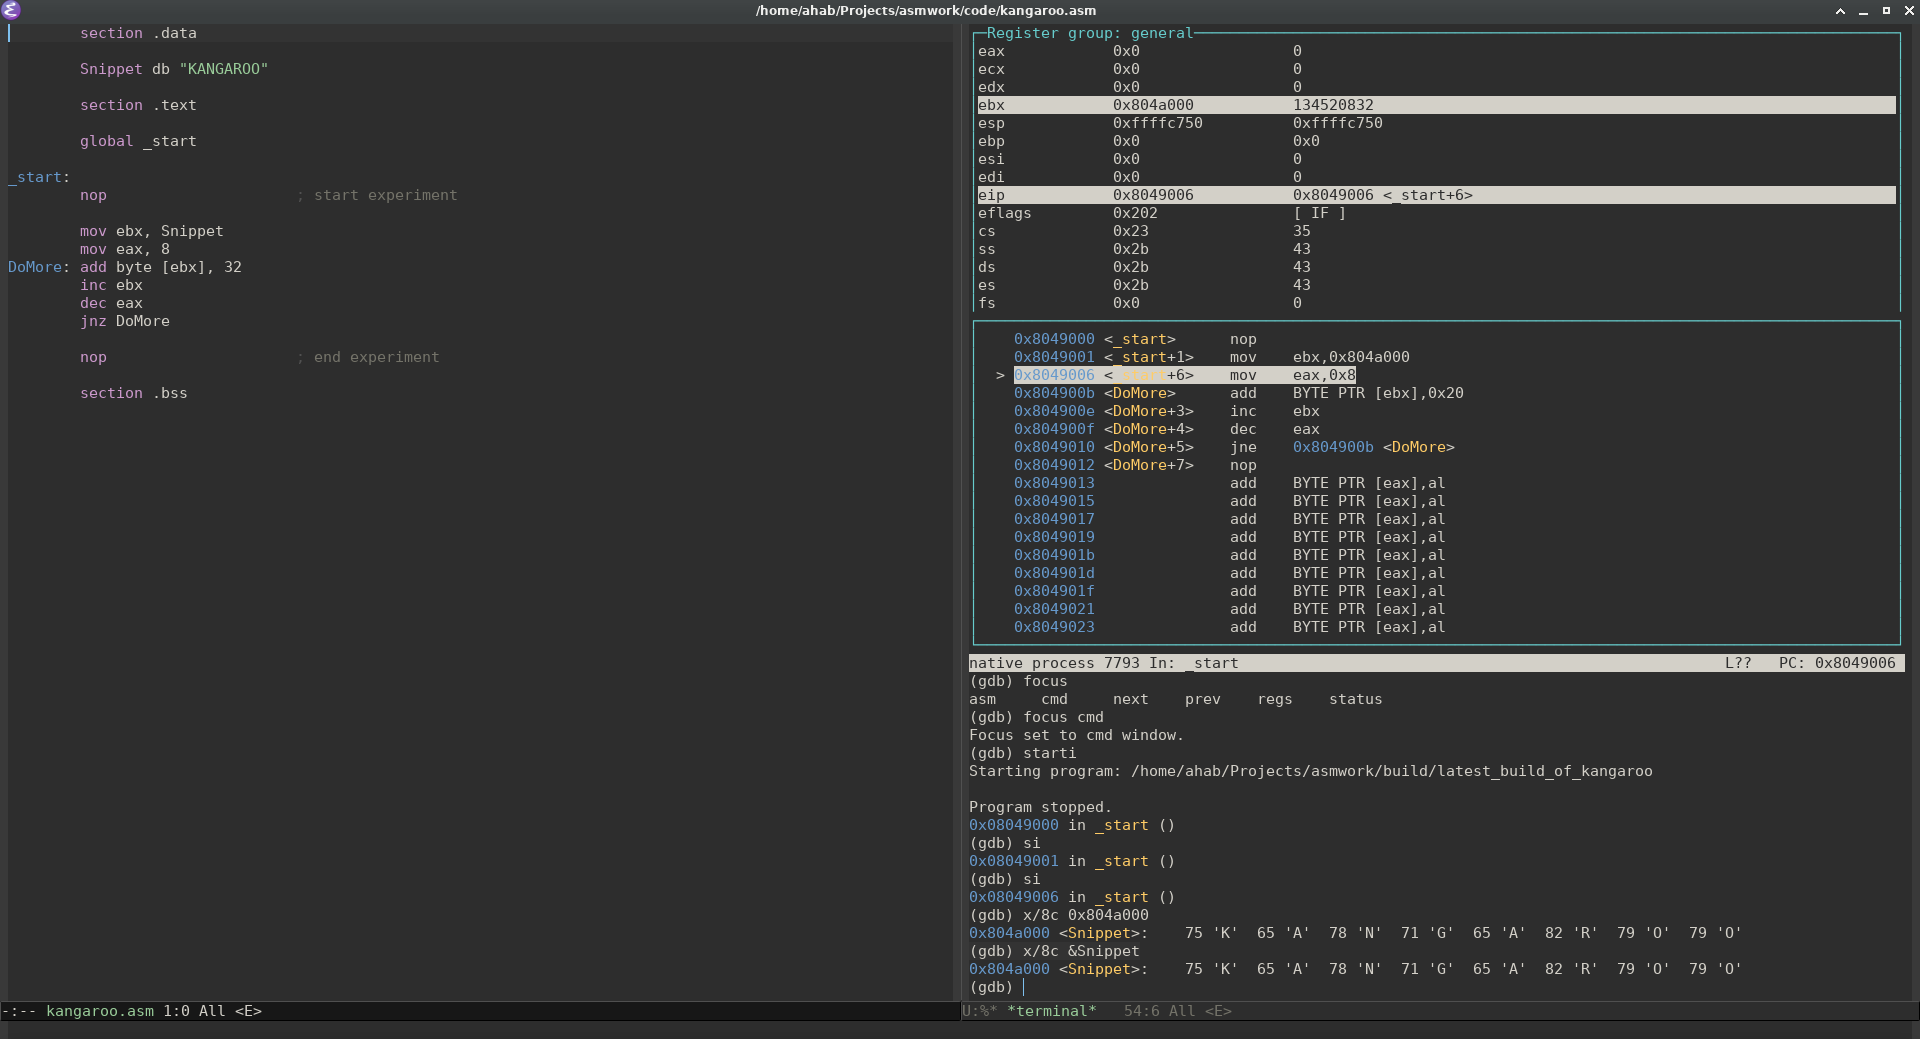
Task: Click the highlighted 'mov eax,0x8' instruction
Action: point(1293,375)
